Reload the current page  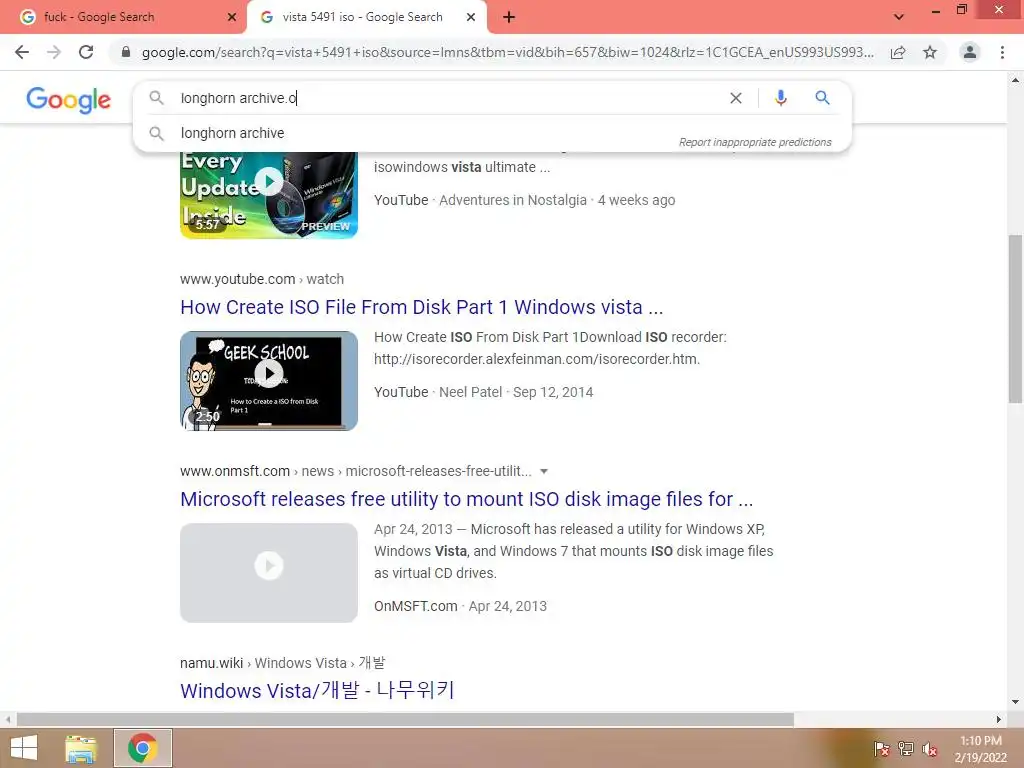(x=86, y=52)
